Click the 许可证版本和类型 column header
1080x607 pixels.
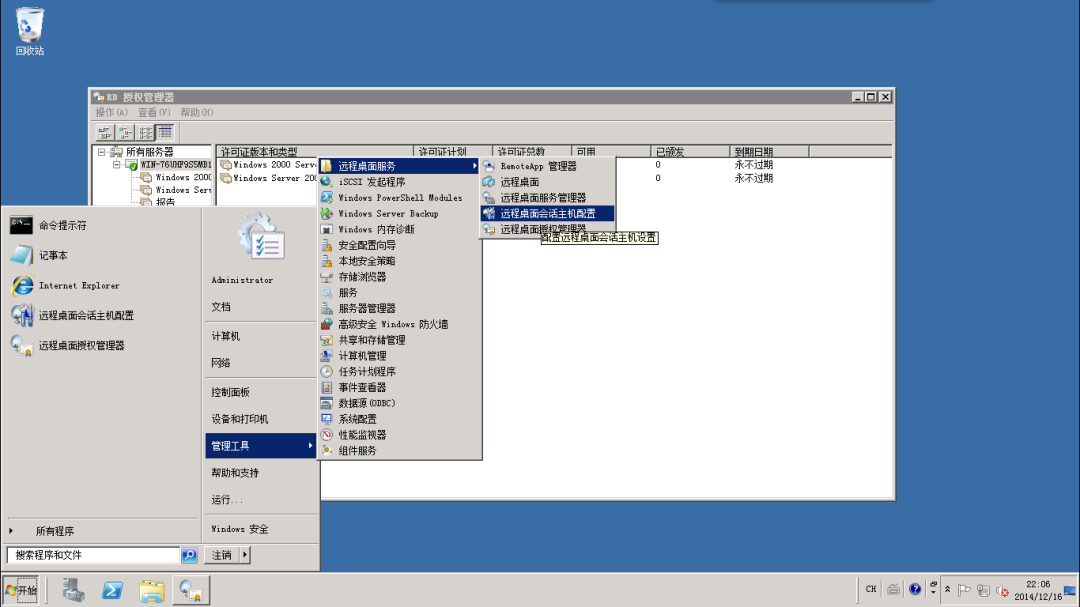click(315, 152)
